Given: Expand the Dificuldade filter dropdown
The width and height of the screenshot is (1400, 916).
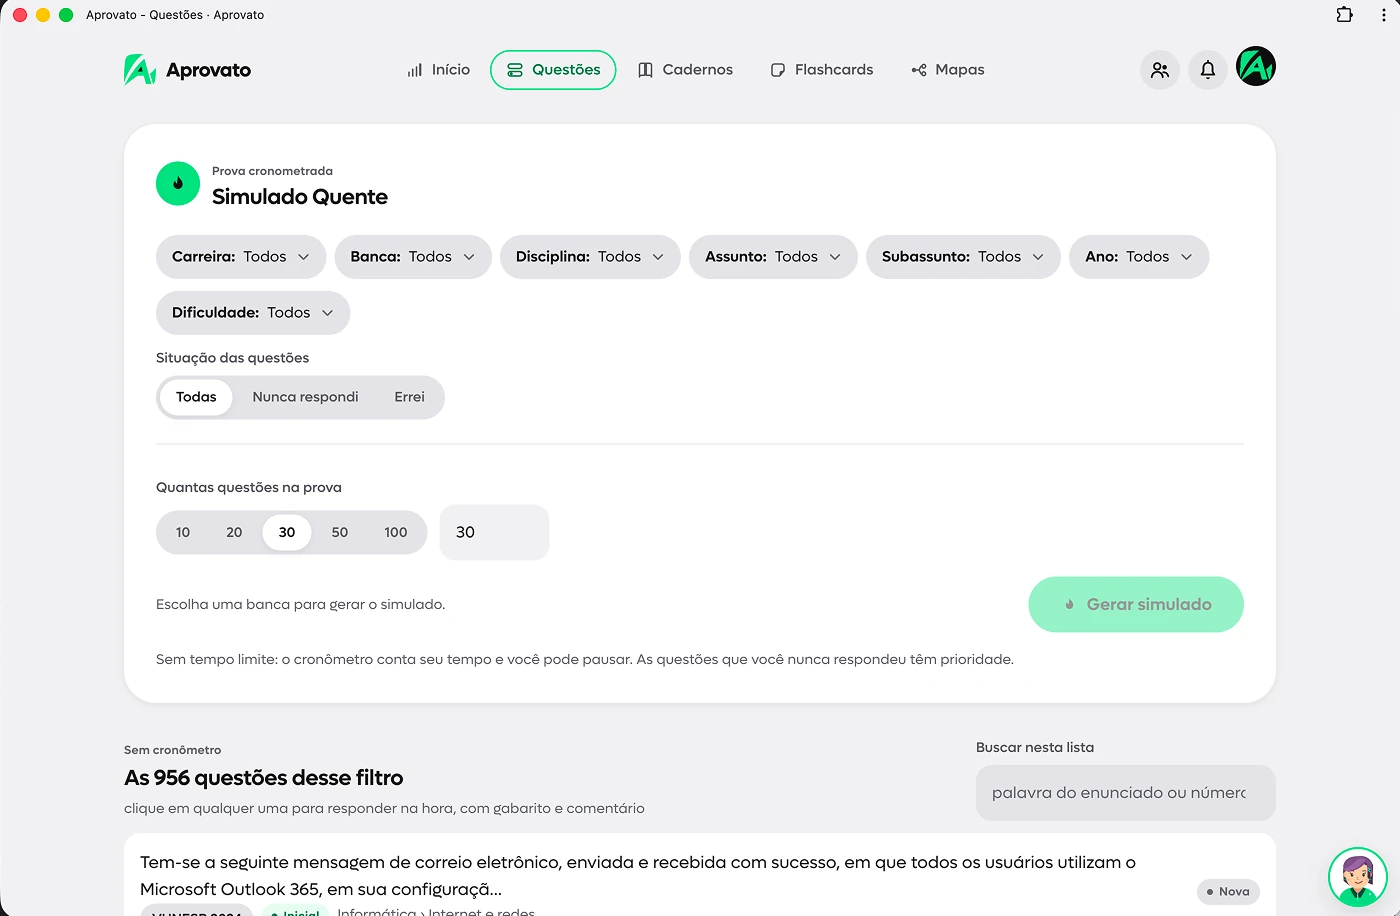Looking at the screenshot, I should pyautogui.click(x=253, y=313).
